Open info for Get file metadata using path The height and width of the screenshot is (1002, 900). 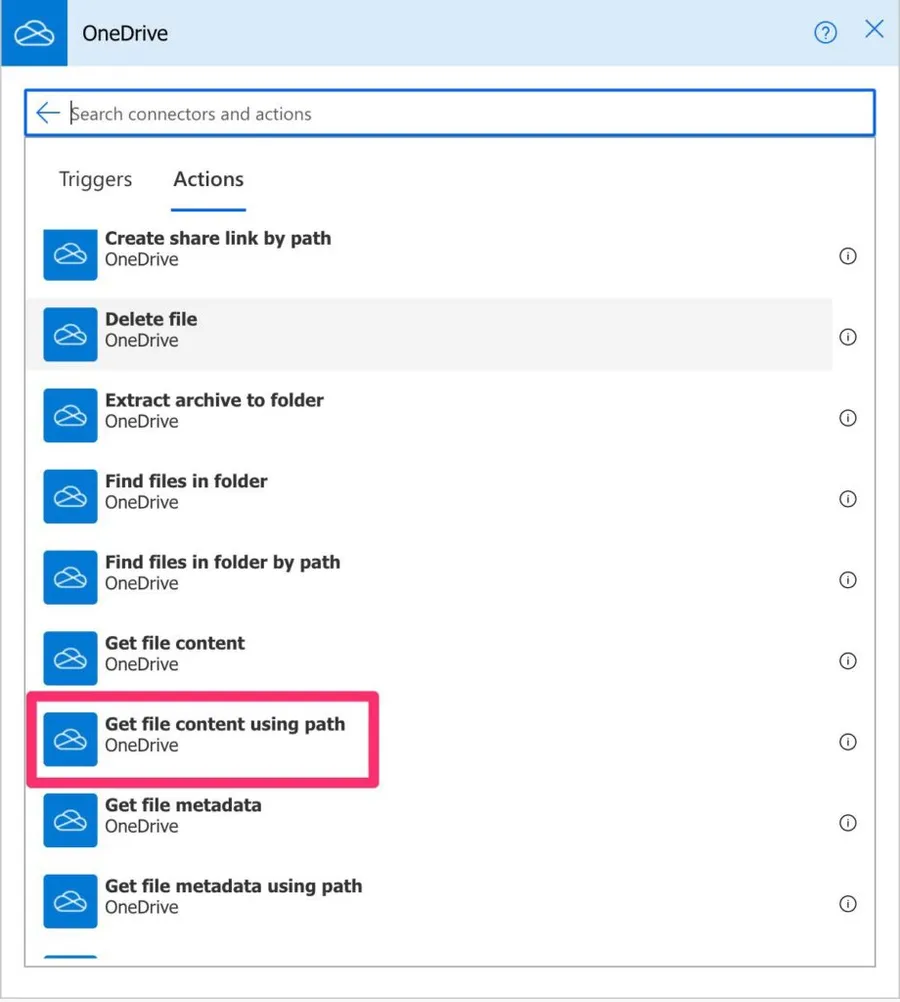[x=848, y=904]
